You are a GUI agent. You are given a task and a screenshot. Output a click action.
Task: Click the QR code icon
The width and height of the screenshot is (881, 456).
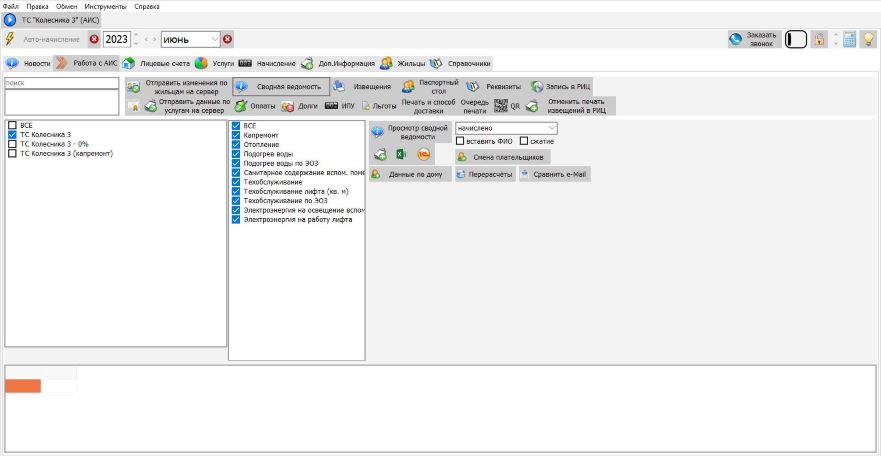pos(500,105)
